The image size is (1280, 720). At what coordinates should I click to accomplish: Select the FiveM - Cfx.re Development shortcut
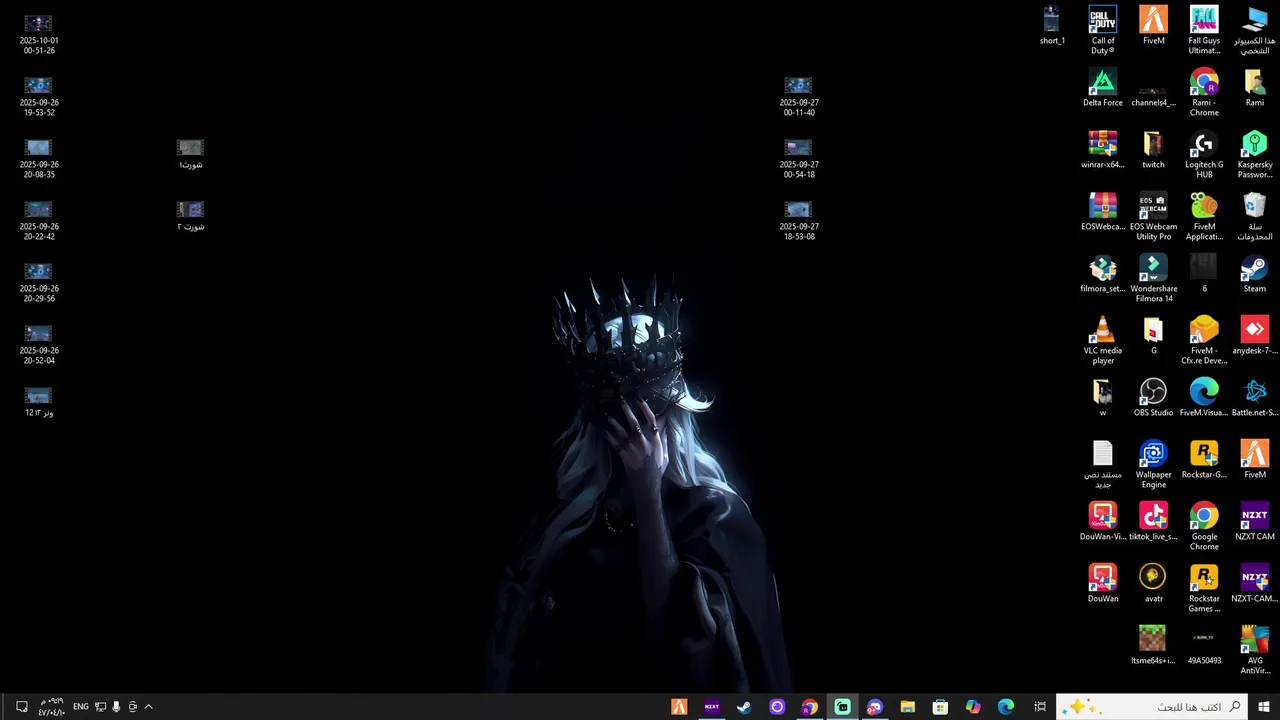[1204, 340]
